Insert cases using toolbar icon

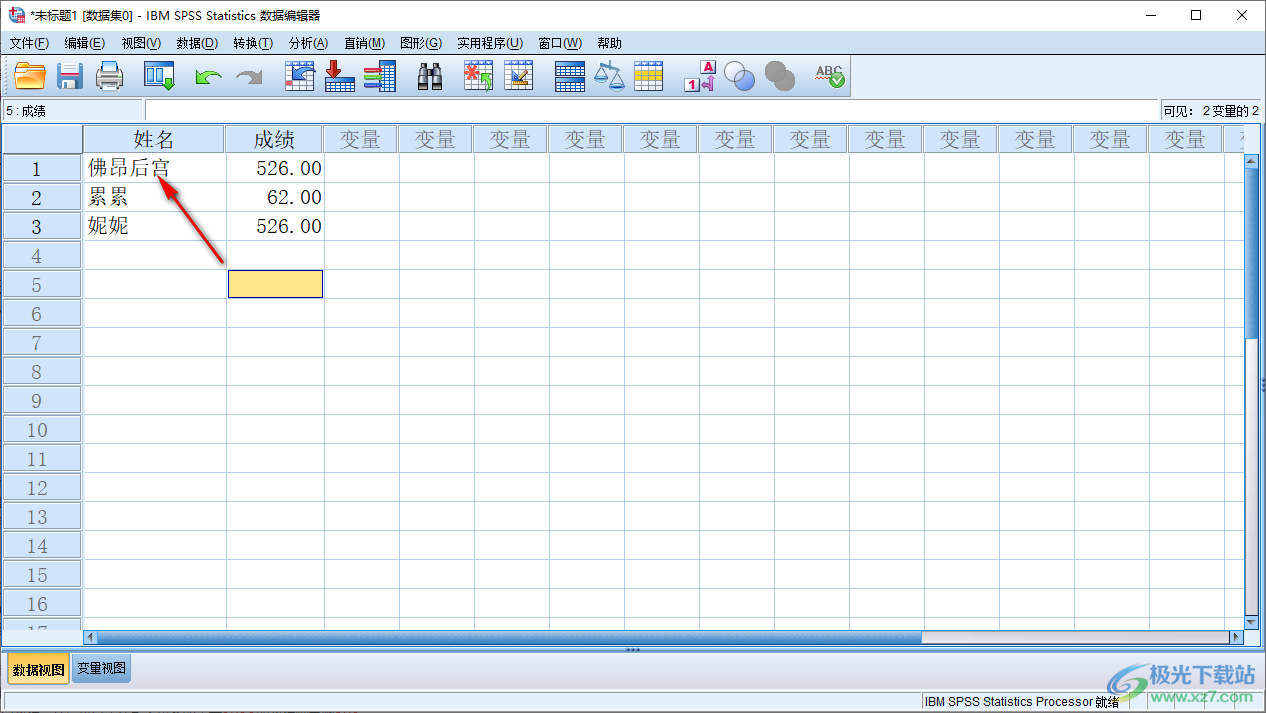[478, 76]
